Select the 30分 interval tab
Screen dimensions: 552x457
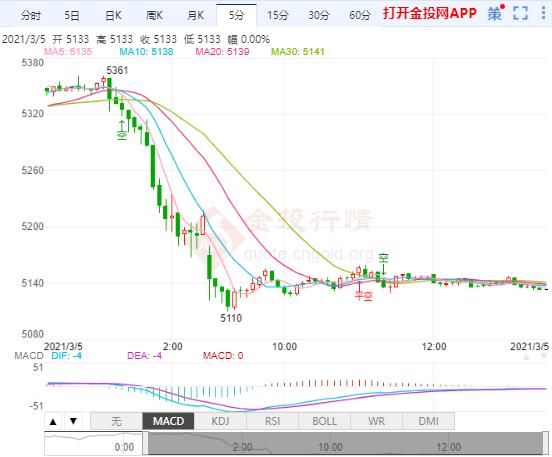click(319, 15)
